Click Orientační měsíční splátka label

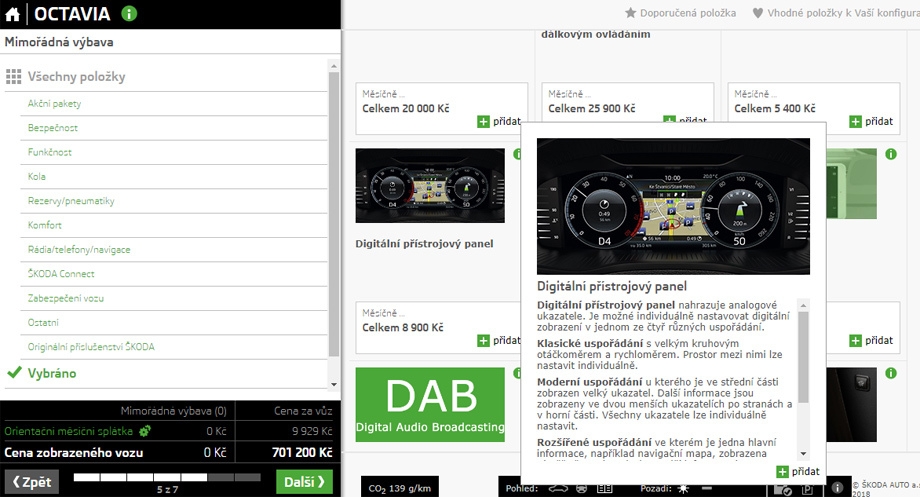tap(69, 431)
